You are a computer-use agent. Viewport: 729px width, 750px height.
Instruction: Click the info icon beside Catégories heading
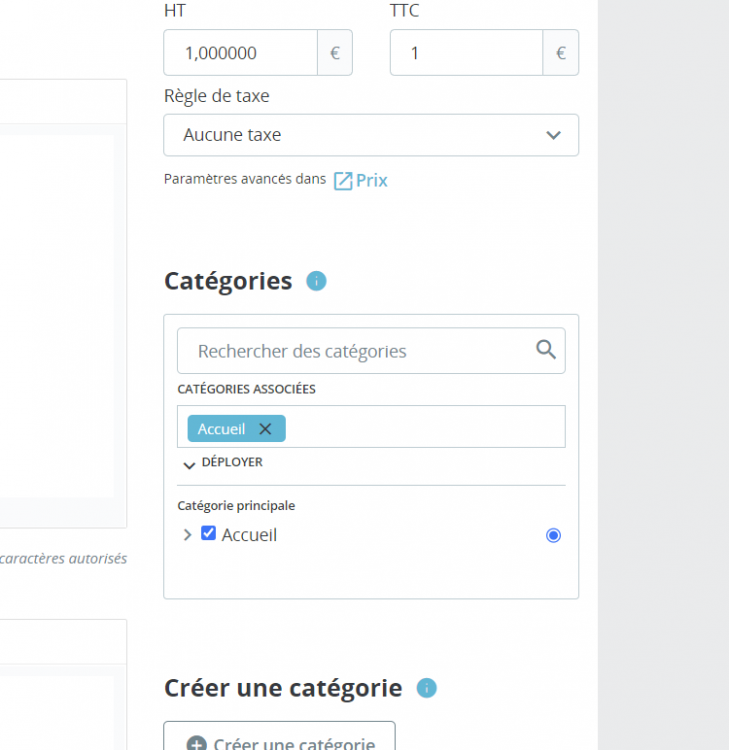coord(316,281)
